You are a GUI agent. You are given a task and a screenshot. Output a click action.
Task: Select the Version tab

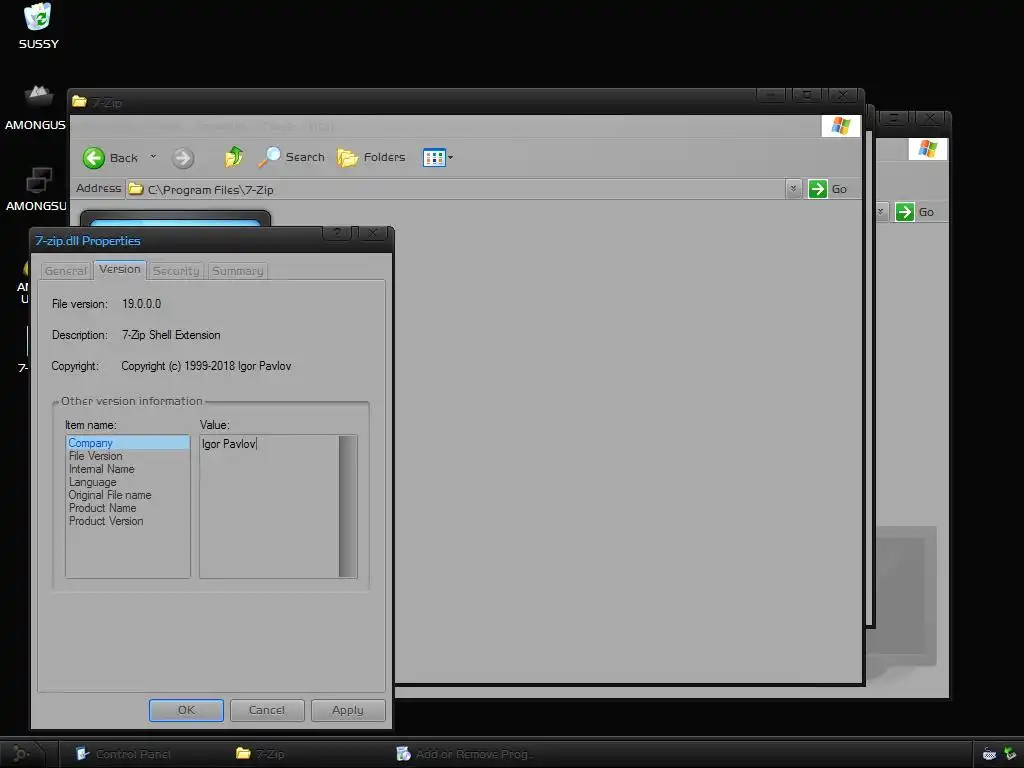coord(120,269)
